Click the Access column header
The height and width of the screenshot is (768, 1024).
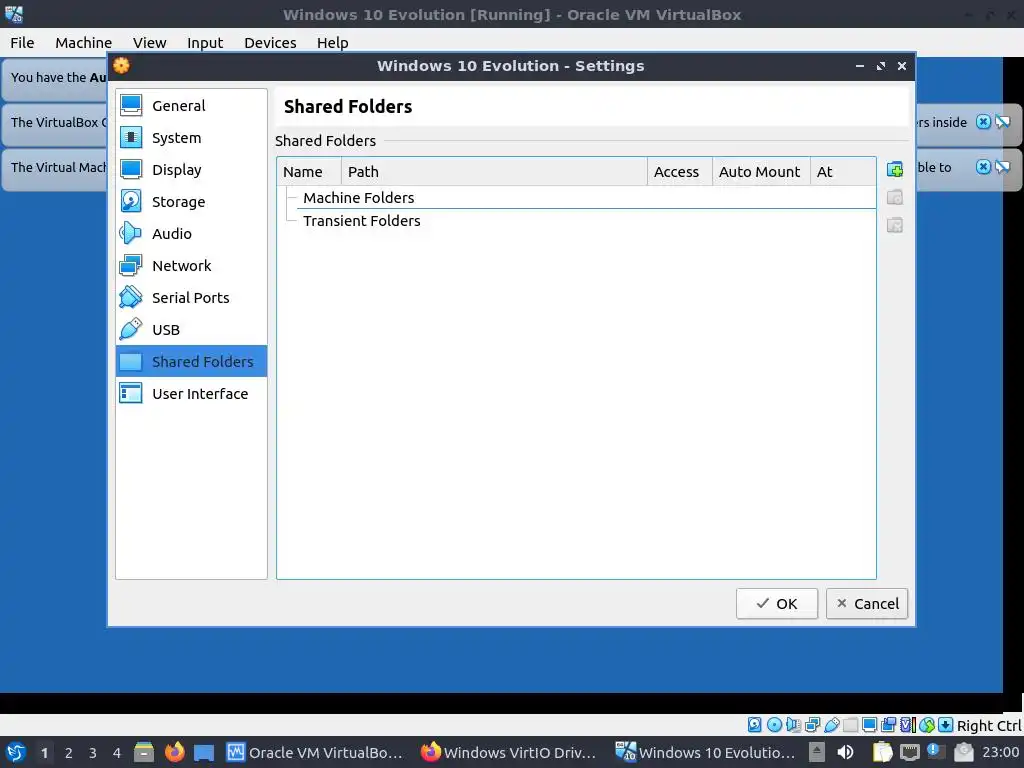tap(680, 172)
